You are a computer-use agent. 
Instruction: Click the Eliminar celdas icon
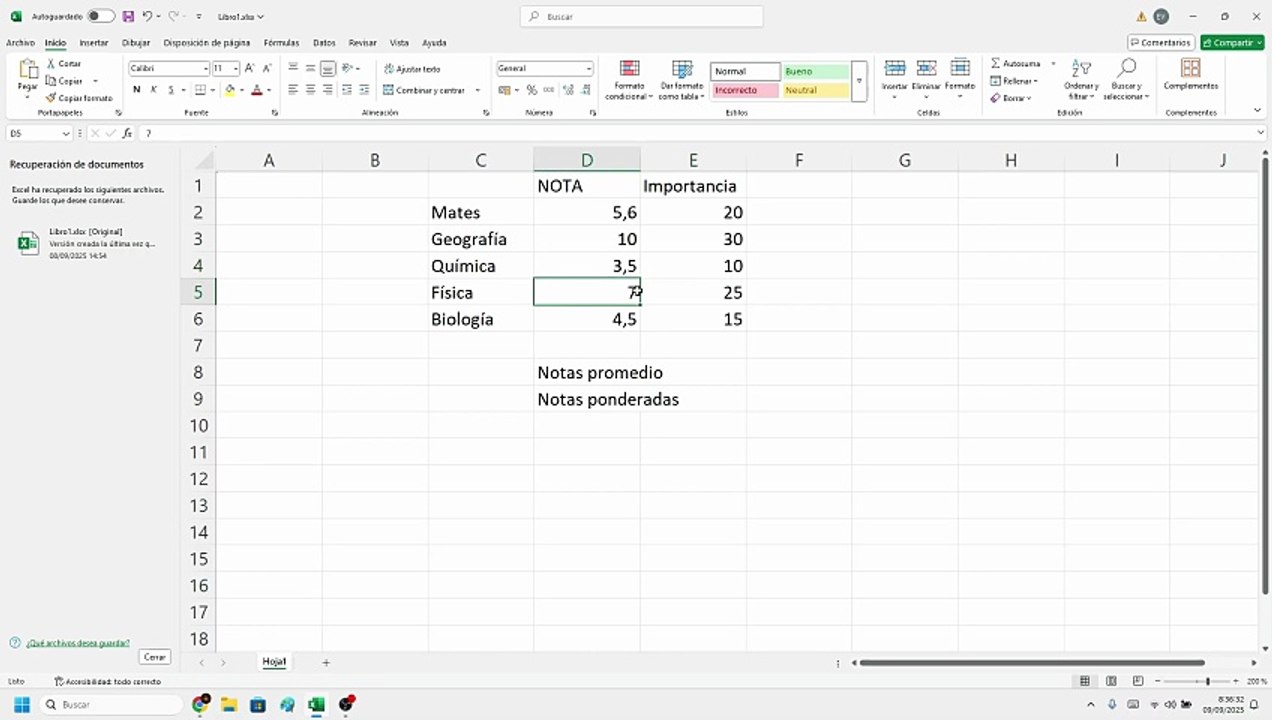point(927,68)
